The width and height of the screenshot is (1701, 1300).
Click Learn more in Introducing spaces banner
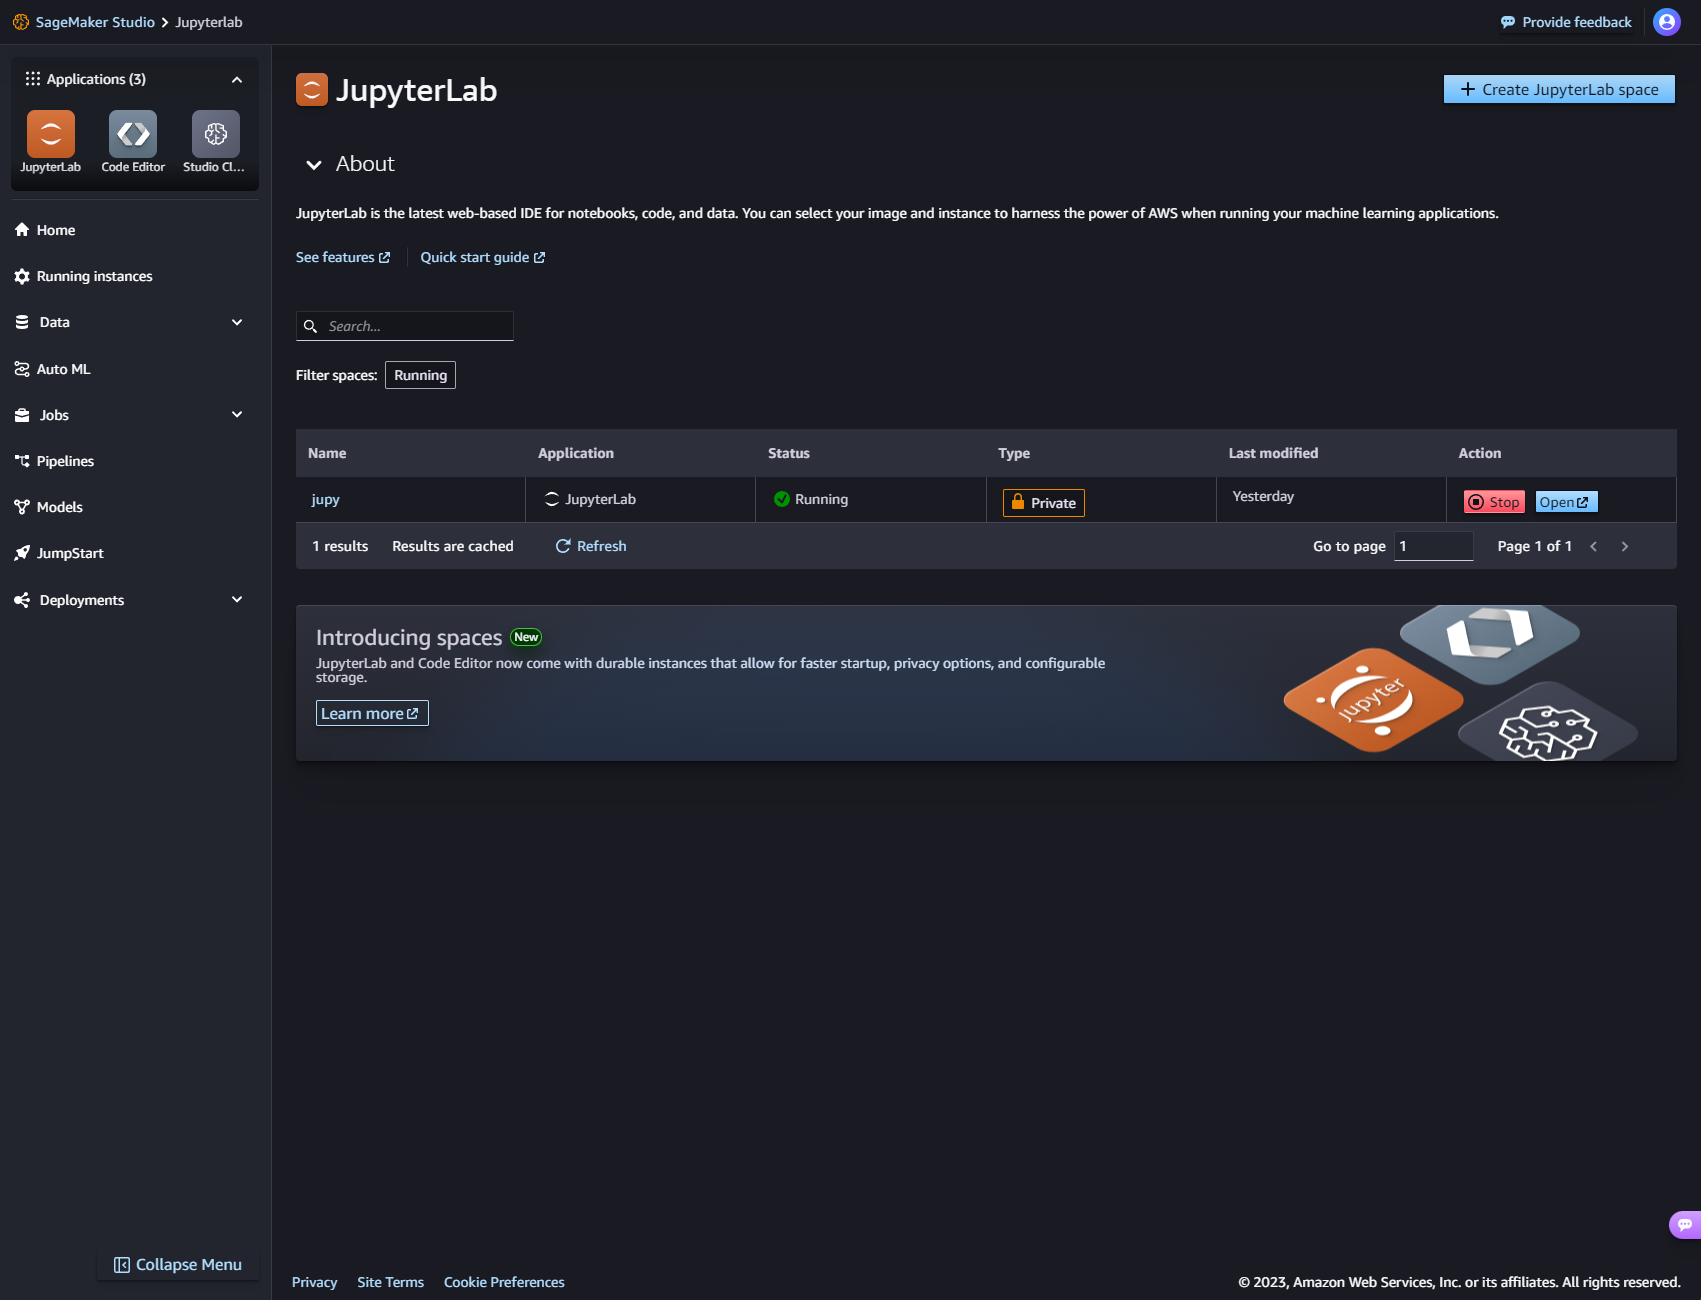pos(372,713)
